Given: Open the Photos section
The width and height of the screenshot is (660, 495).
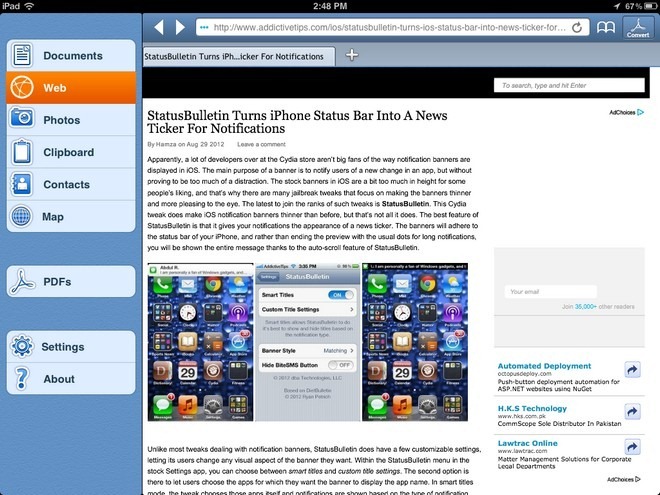Looking at the screenshot, I should 71,120.
